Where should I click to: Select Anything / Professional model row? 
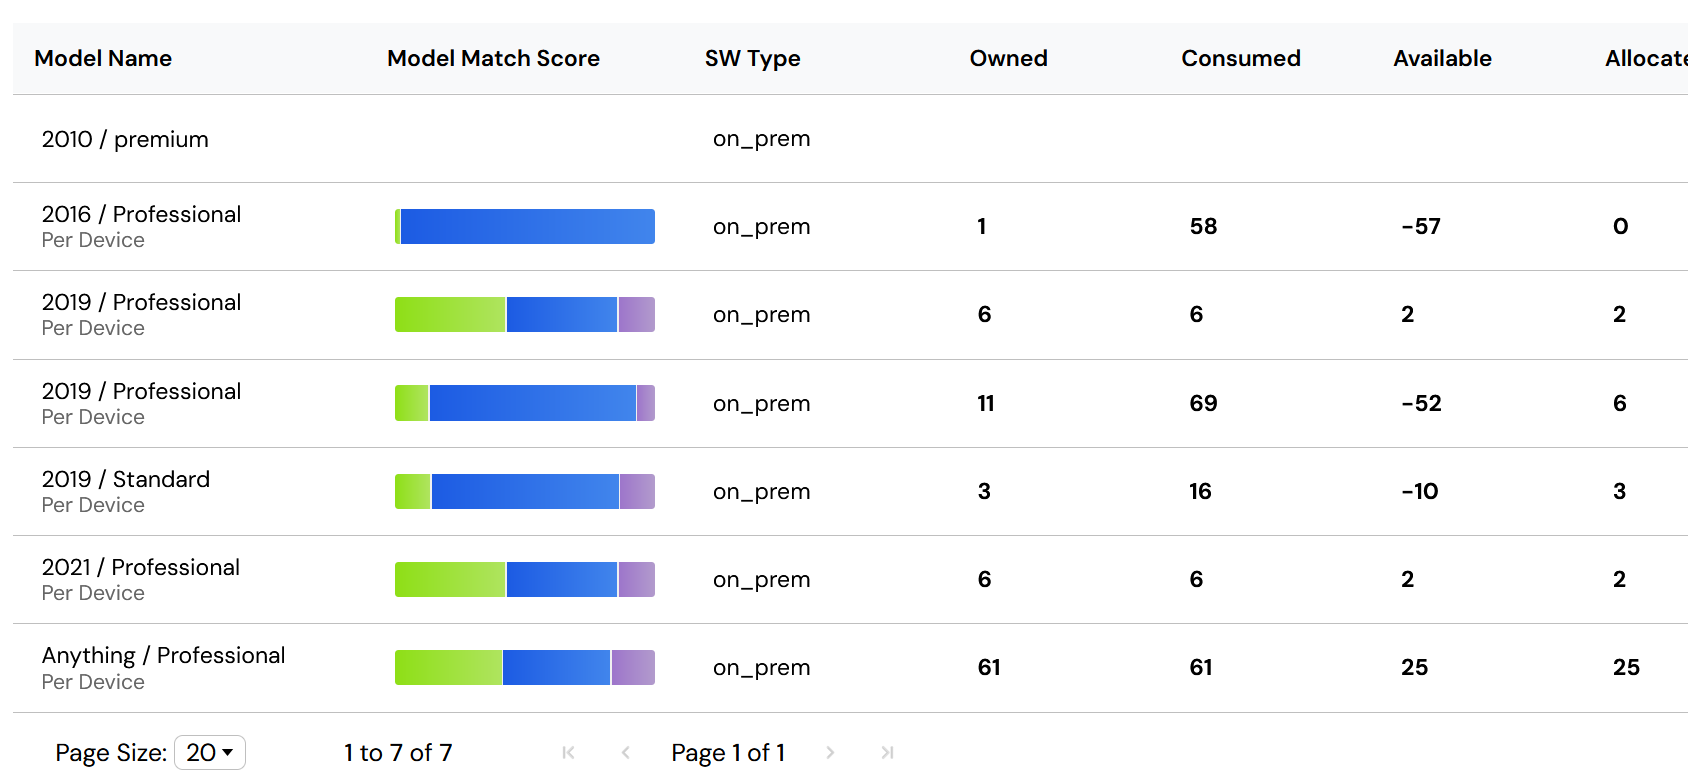(x=163, y=656)
